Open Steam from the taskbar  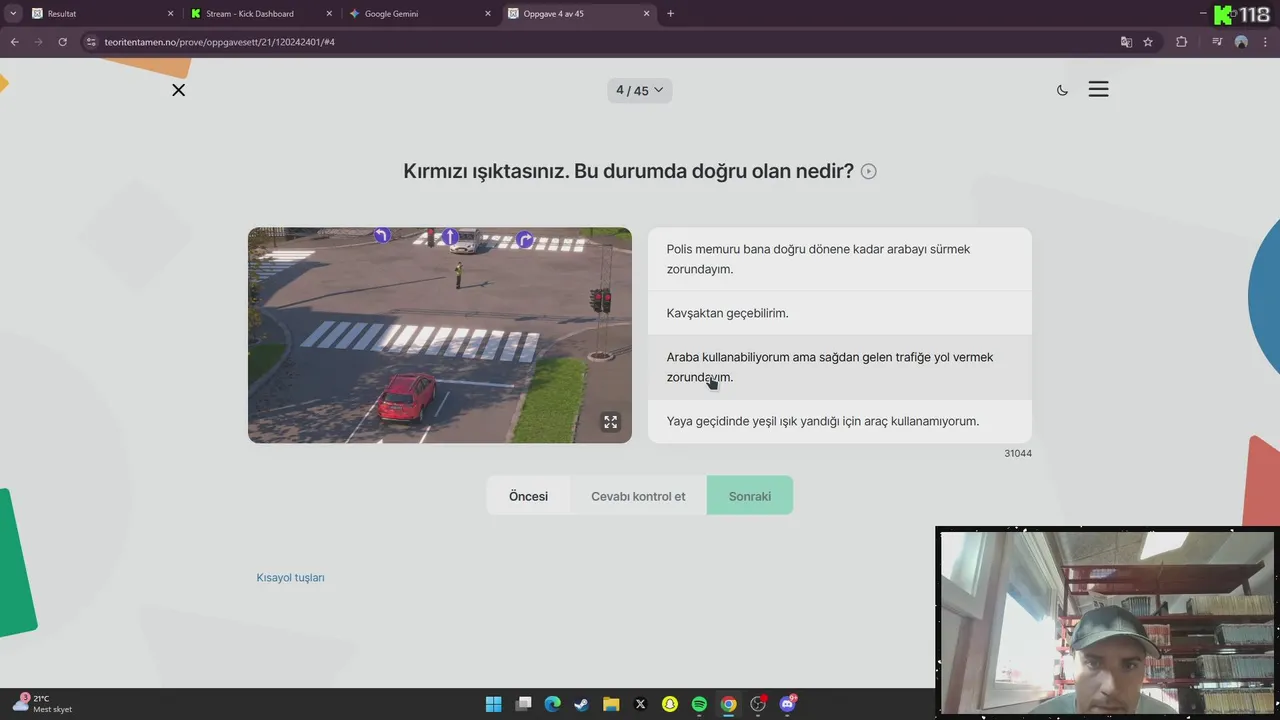(x=581, y=704)
